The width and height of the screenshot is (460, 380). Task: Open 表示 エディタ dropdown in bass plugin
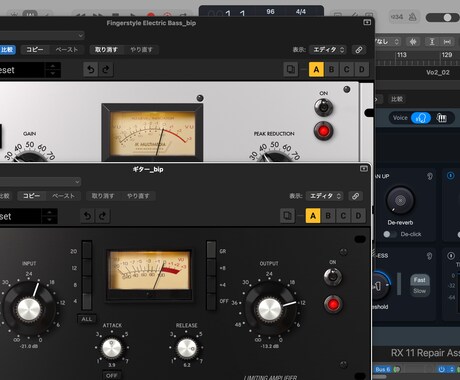pyautogui.click(x=328, y=50)
